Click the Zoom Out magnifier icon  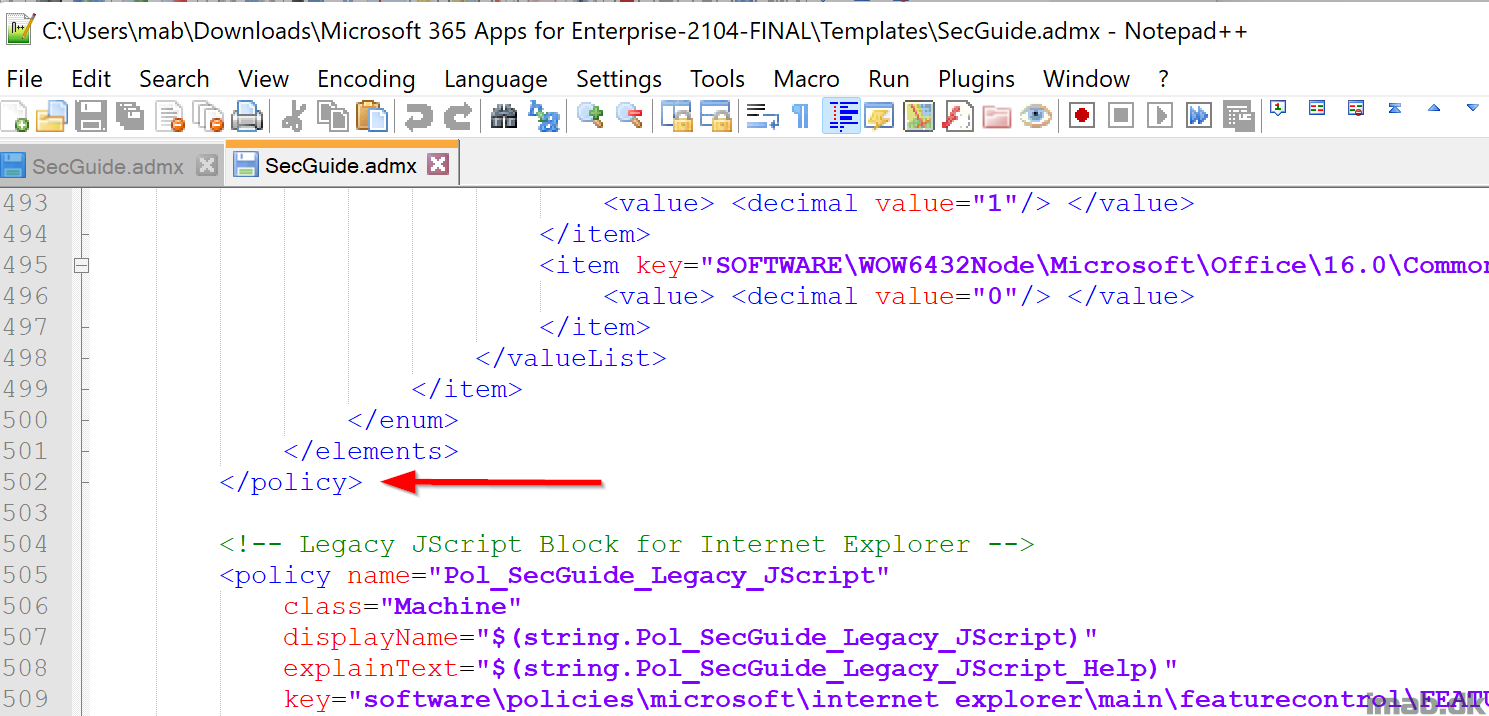click(629, 116)
